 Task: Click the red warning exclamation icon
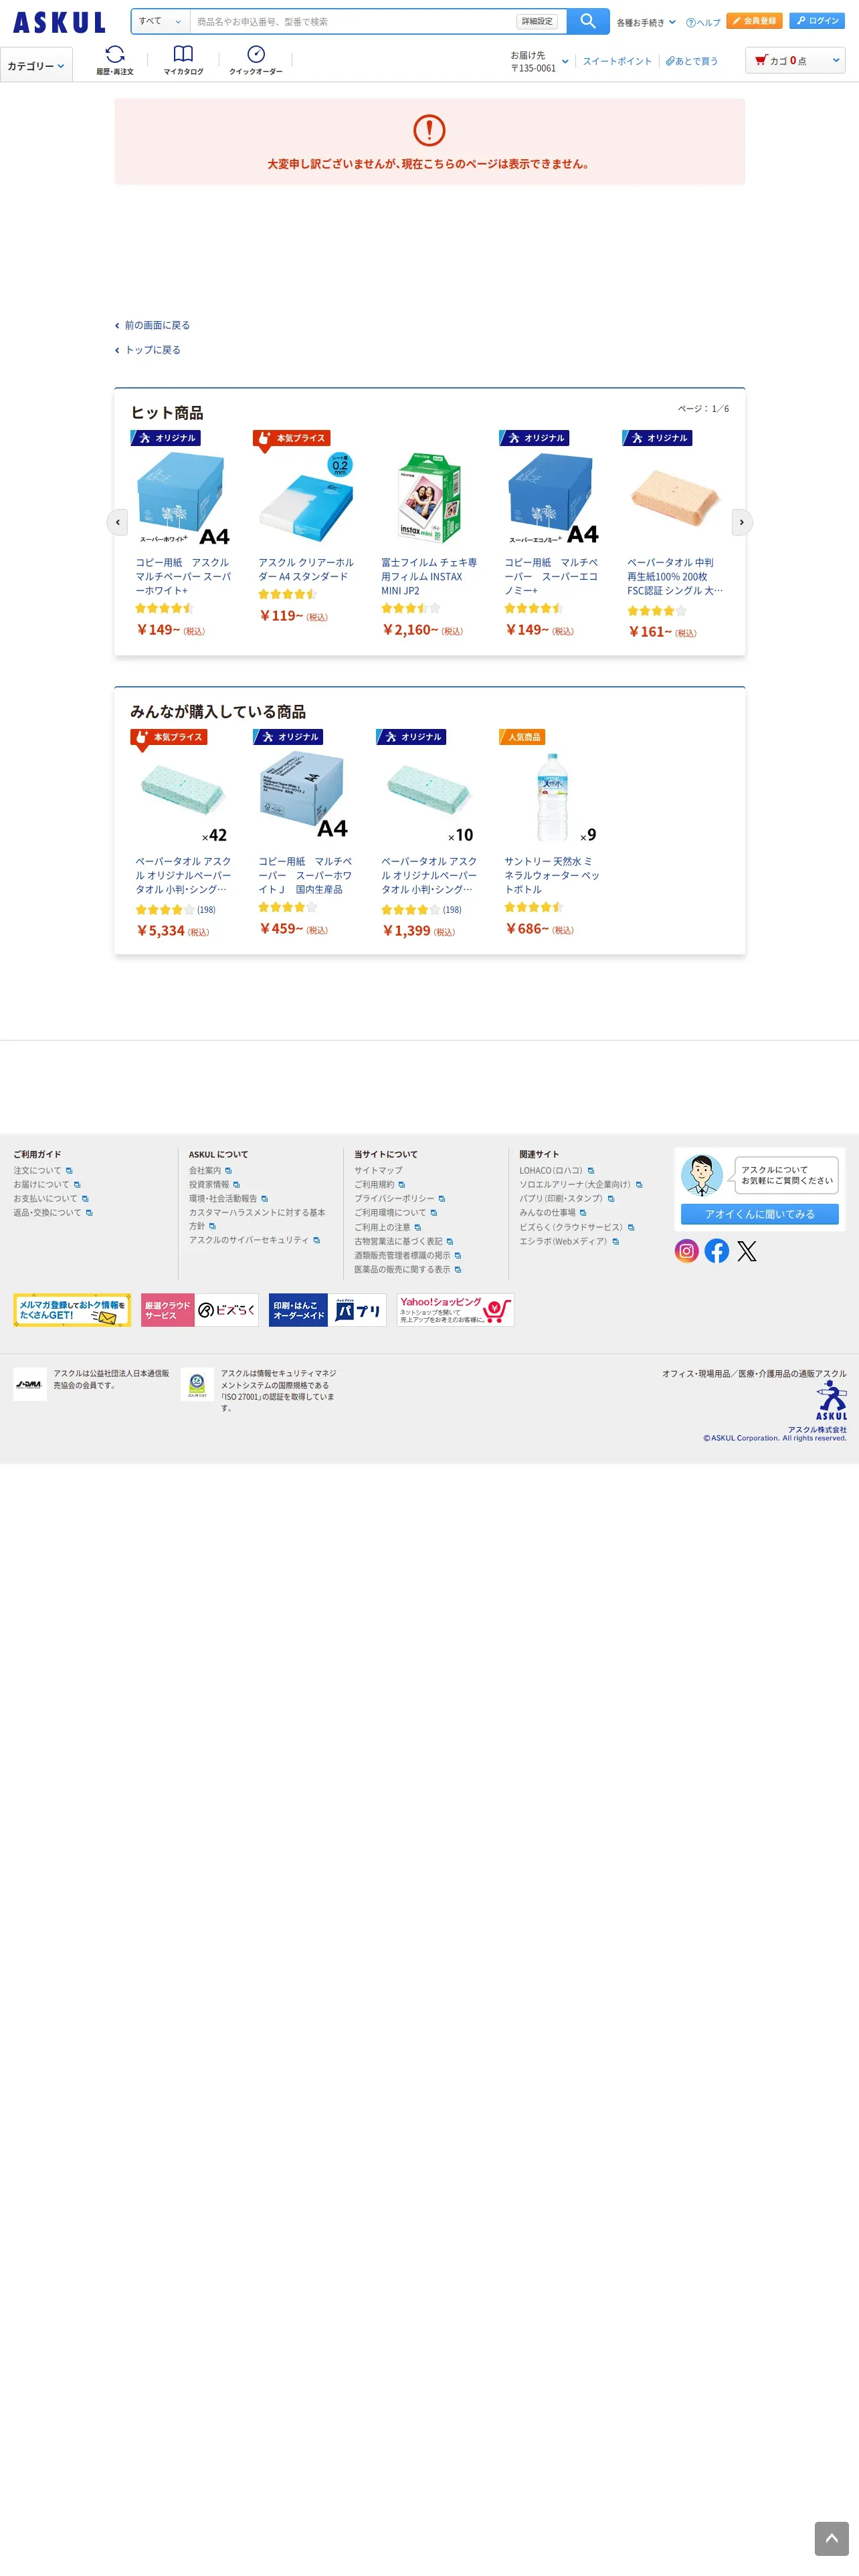point(429,130)
